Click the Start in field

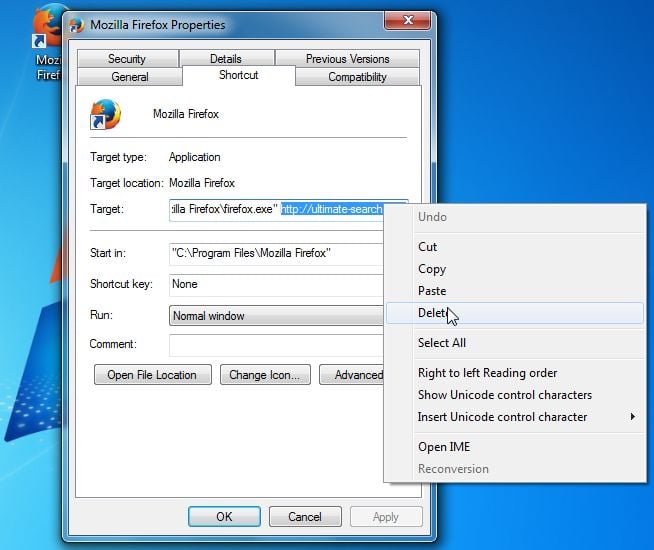276,254
